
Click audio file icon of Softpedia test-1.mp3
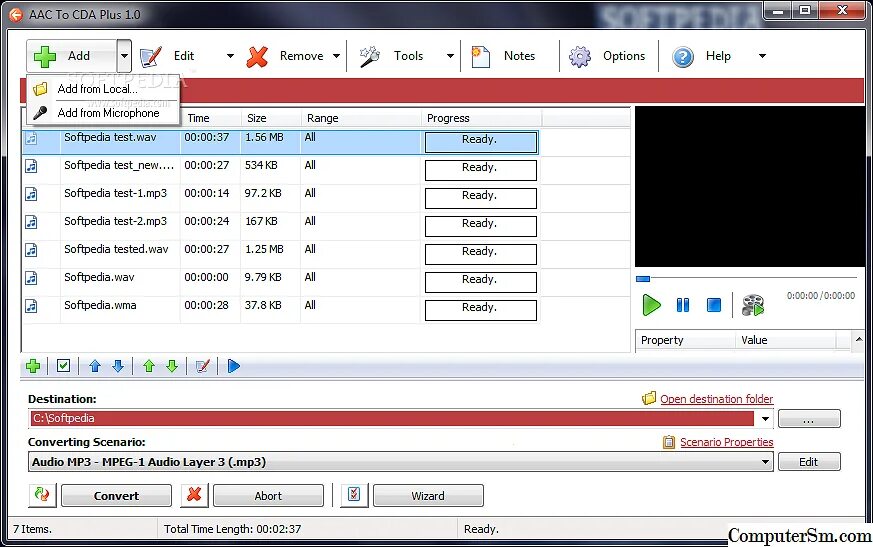point(32,194)
